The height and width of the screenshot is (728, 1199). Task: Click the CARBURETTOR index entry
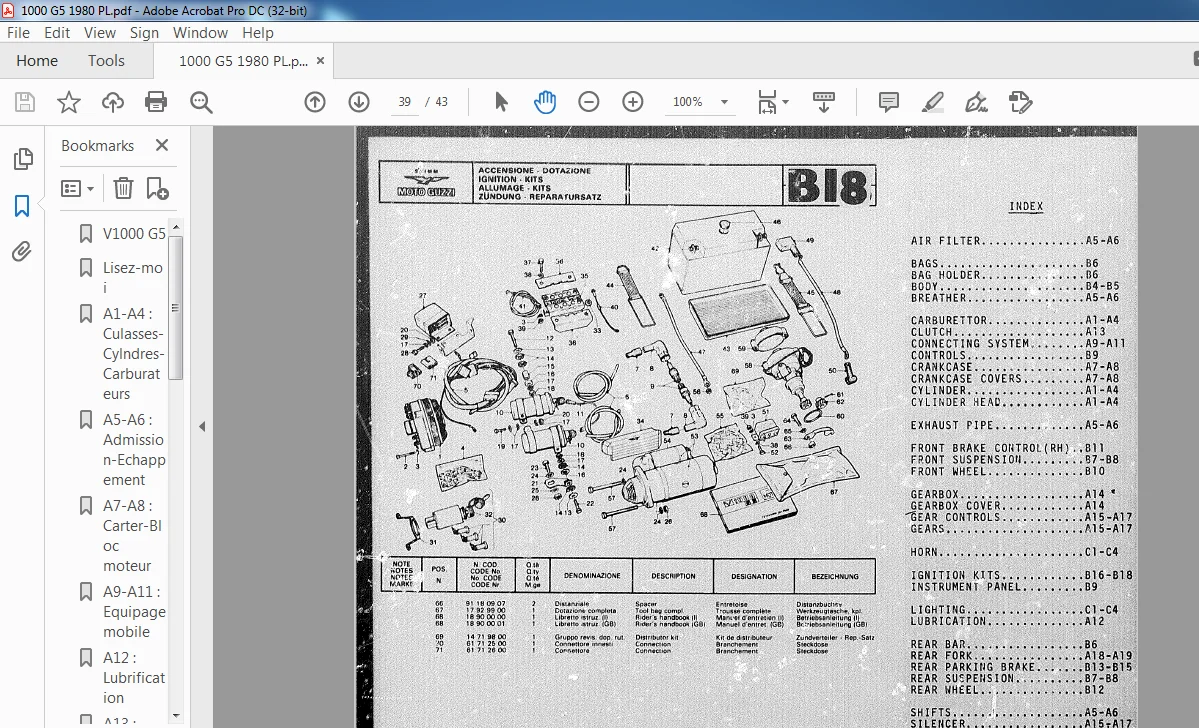tap(1015, 320)
